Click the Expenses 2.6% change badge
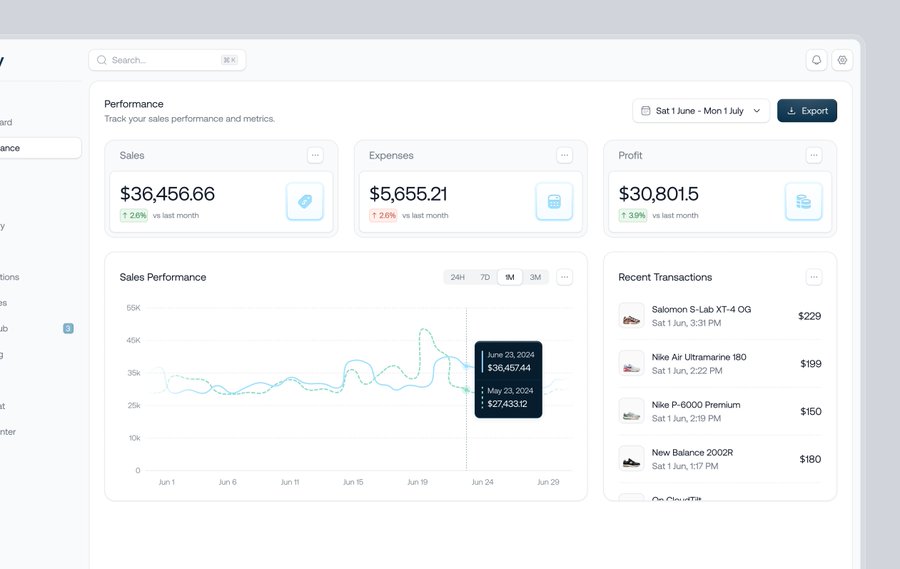This screenshot has height=569, width=900. pos(383,215)
